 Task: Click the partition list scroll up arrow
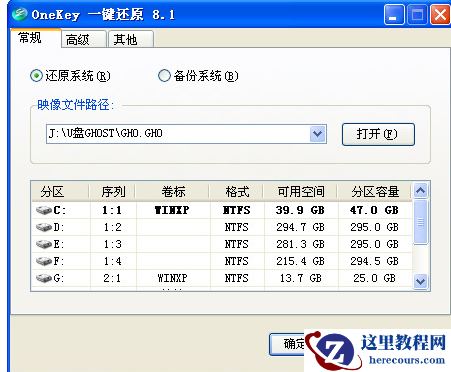pos(420,191)
